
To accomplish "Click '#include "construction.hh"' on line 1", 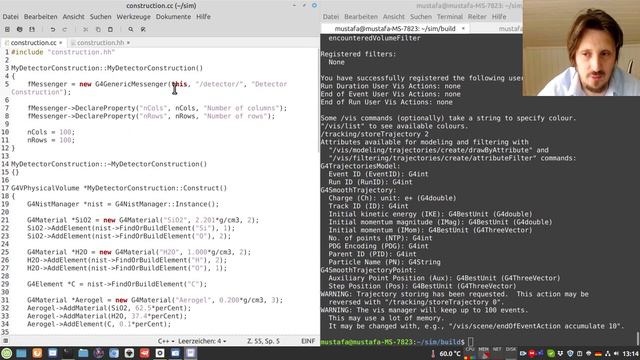I will (63, 52).
